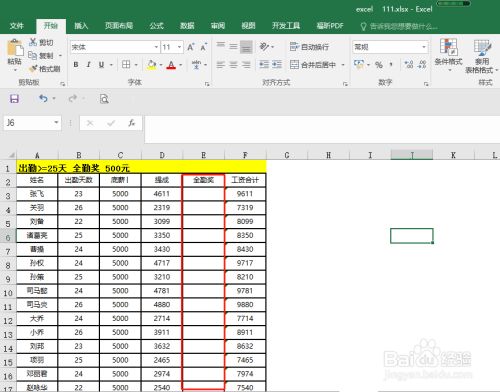Align text left

(220, 65)
